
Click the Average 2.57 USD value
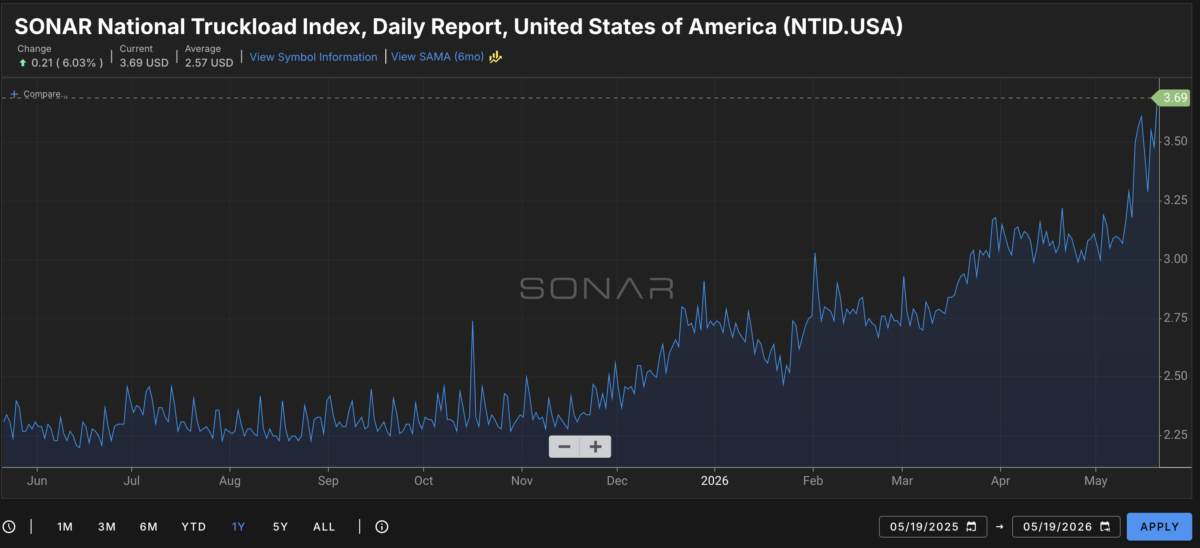click(x=209, y=62)
